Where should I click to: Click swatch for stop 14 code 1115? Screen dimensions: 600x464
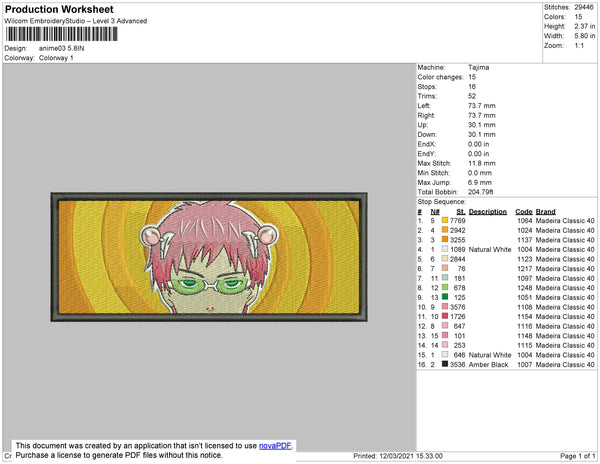[445, 345]
